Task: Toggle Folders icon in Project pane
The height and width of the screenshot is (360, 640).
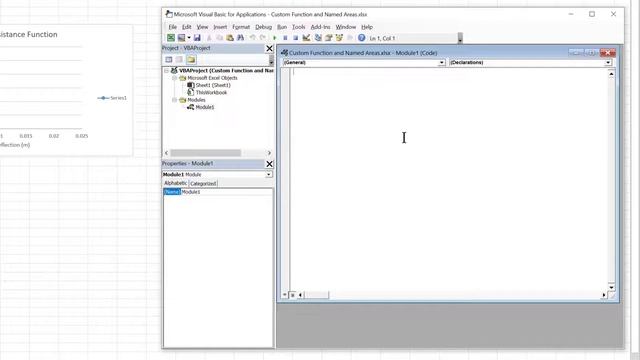Action: [x=191, y=60]
